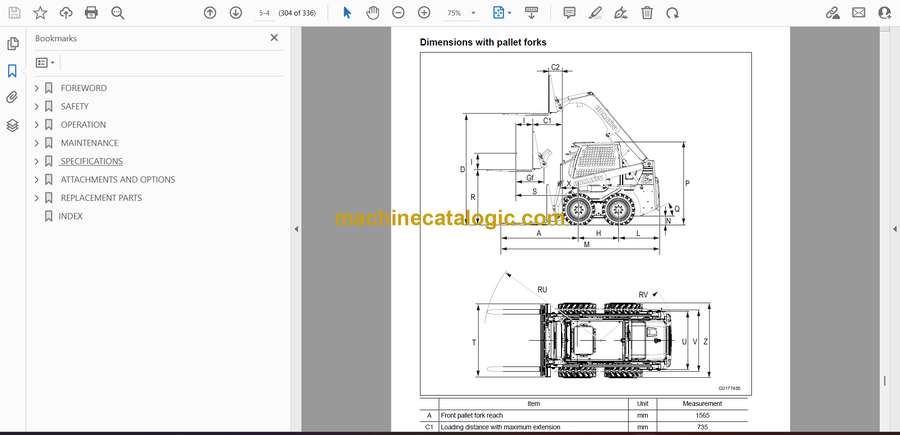Go to previous page arrow
The height and width of the screenshot is (435, 900).
point(209,13)
